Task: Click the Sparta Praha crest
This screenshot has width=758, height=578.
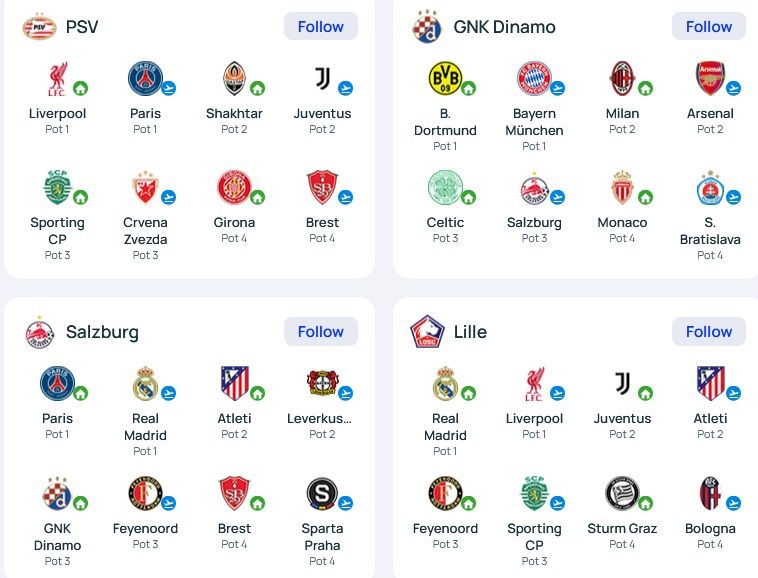Action: [322, 493]
